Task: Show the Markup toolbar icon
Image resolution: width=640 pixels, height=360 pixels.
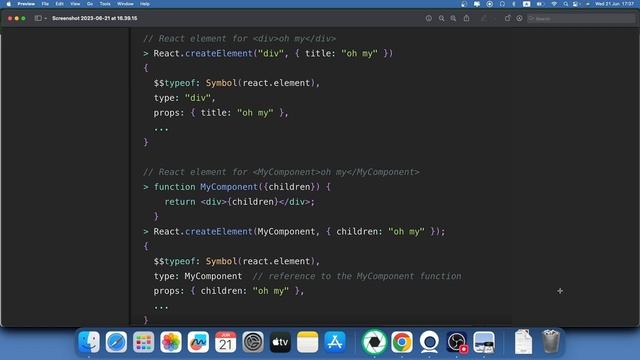Action: click(519, 18)
